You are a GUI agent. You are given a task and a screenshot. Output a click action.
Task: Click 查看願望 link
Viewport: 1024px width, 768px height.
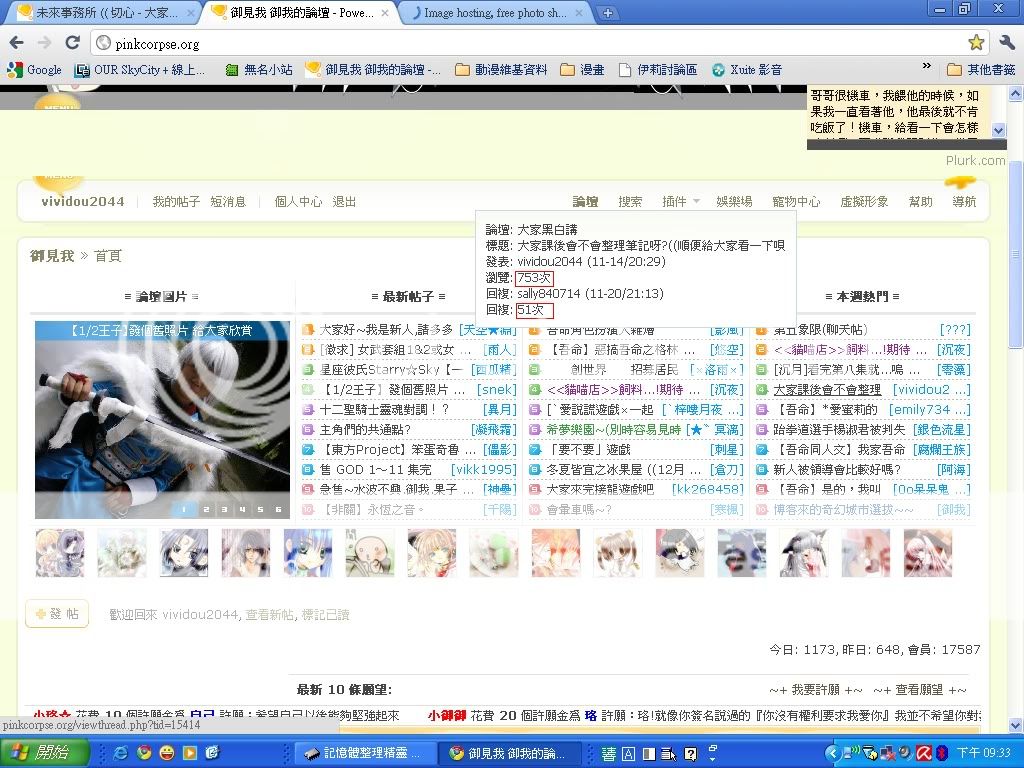pyautogui.click(x=920, y=690)
